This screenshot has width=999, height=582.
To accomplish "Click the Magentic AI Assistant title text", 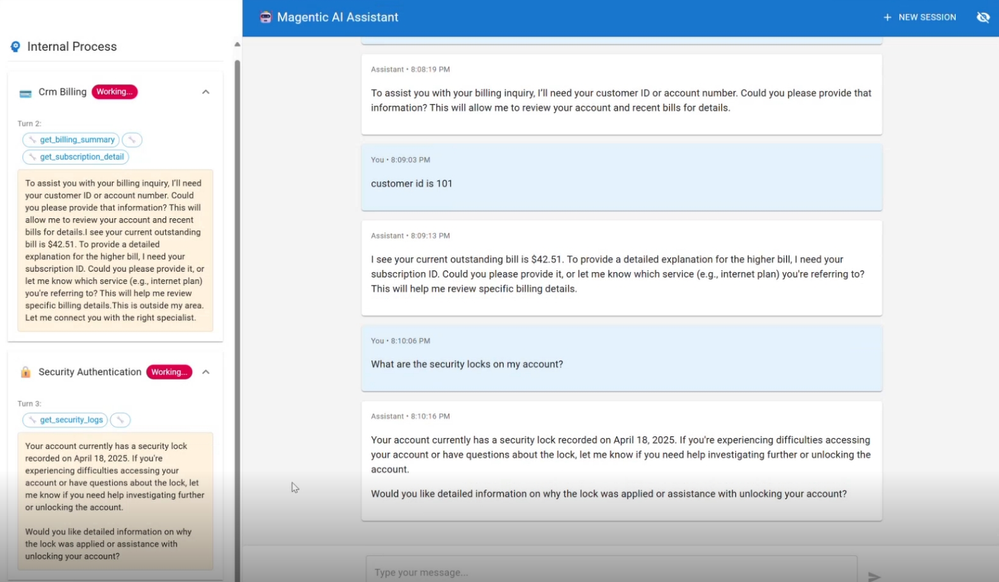I will 337,17.
